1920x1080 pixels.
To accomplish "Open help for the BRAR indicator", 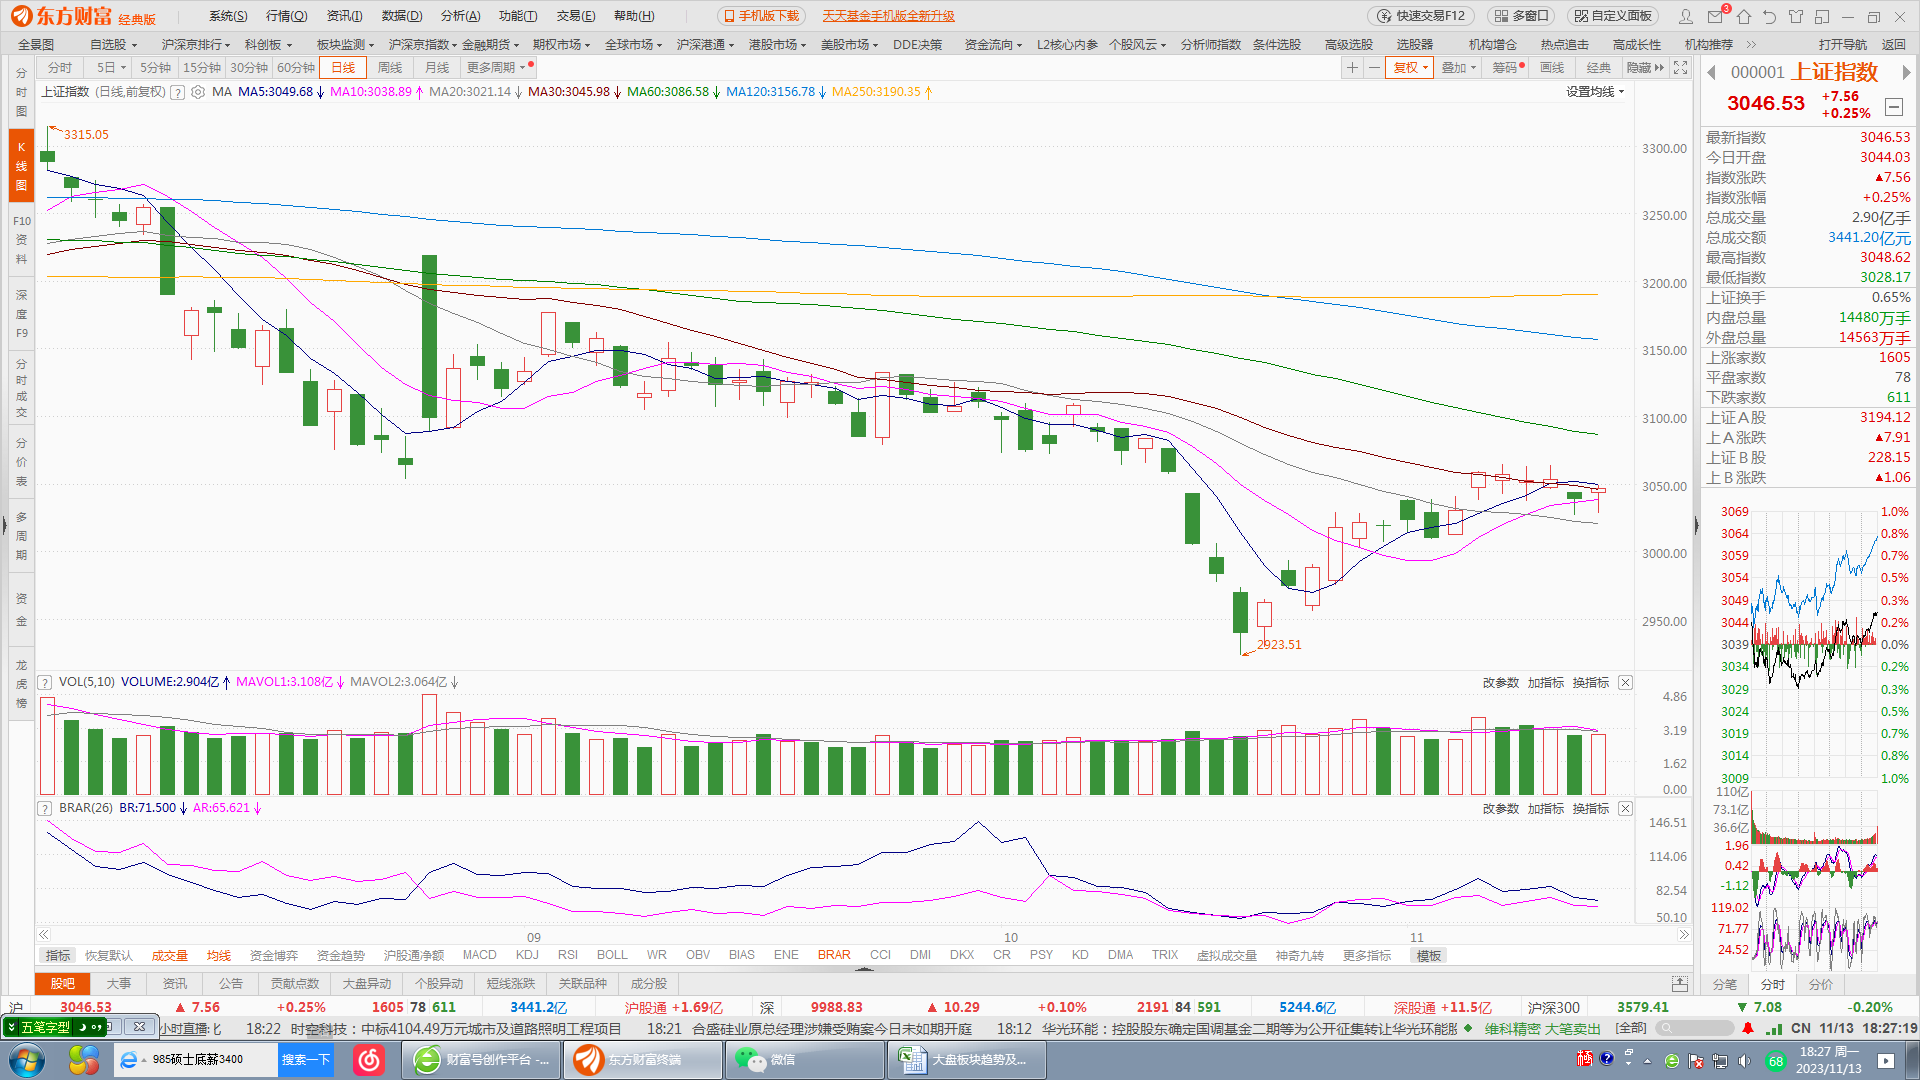I will point(45,808).
